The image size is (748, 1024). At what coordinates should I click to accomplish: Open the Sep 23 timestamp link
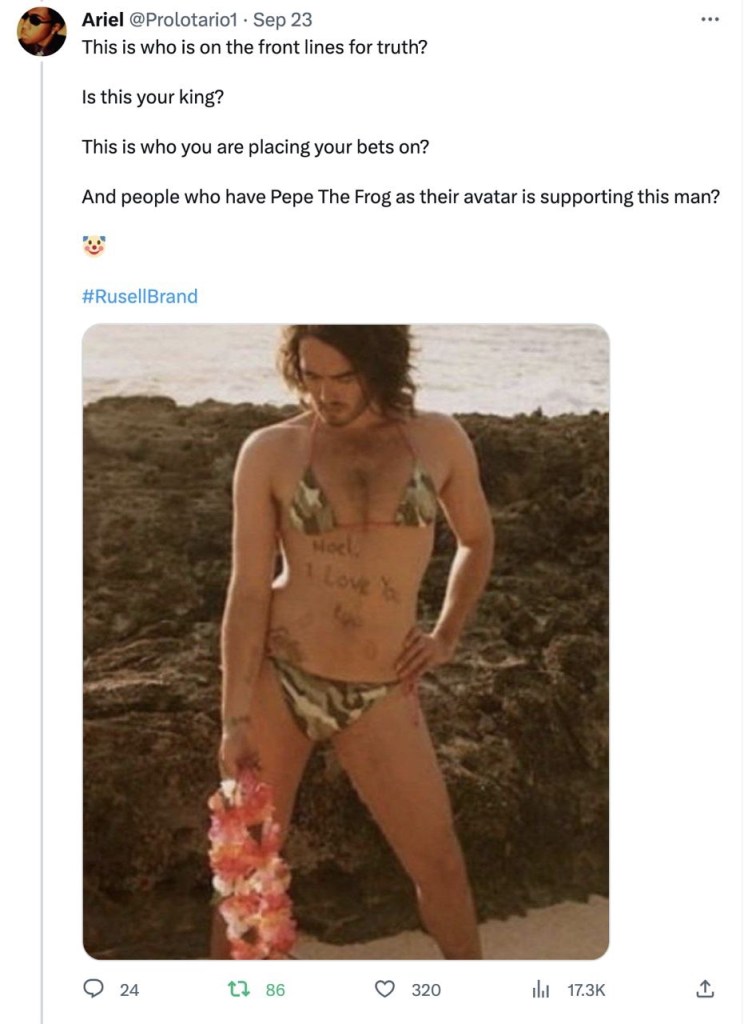click(x=283, y=20)
